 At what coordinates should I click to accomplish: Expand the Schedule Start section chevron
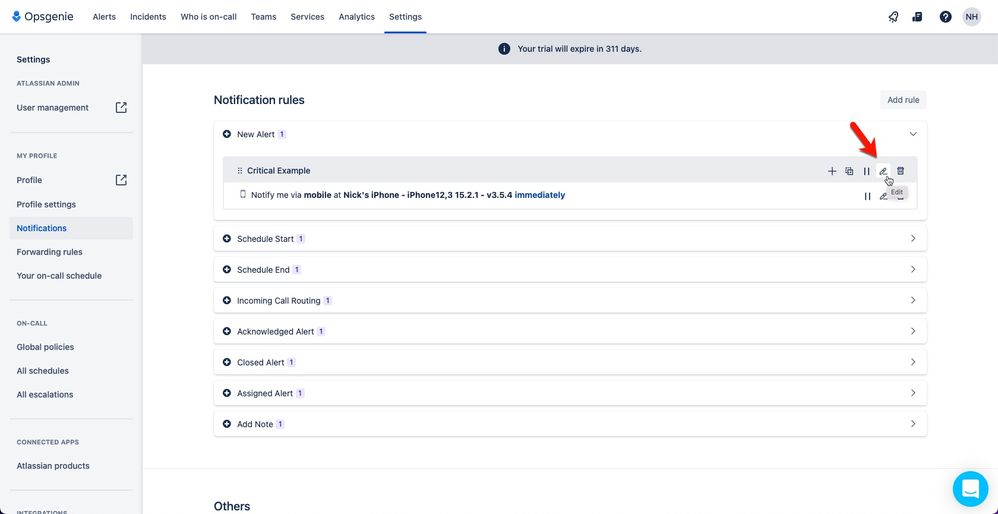point(913,239)
